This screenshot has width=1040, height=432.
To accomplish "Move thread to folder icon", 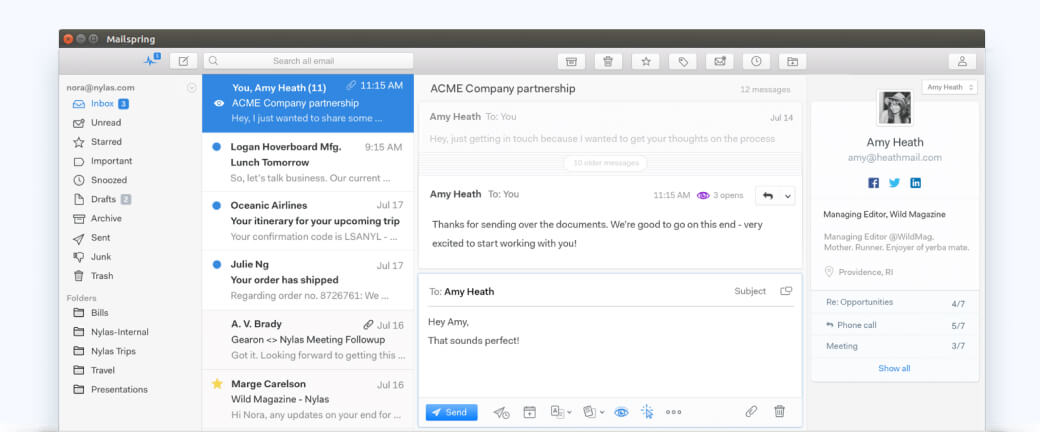I will [793, 61].
